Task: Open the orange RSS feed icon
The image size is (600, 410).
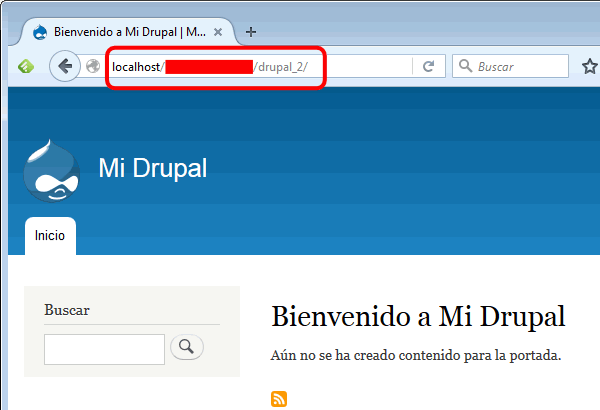Action: 279,399
